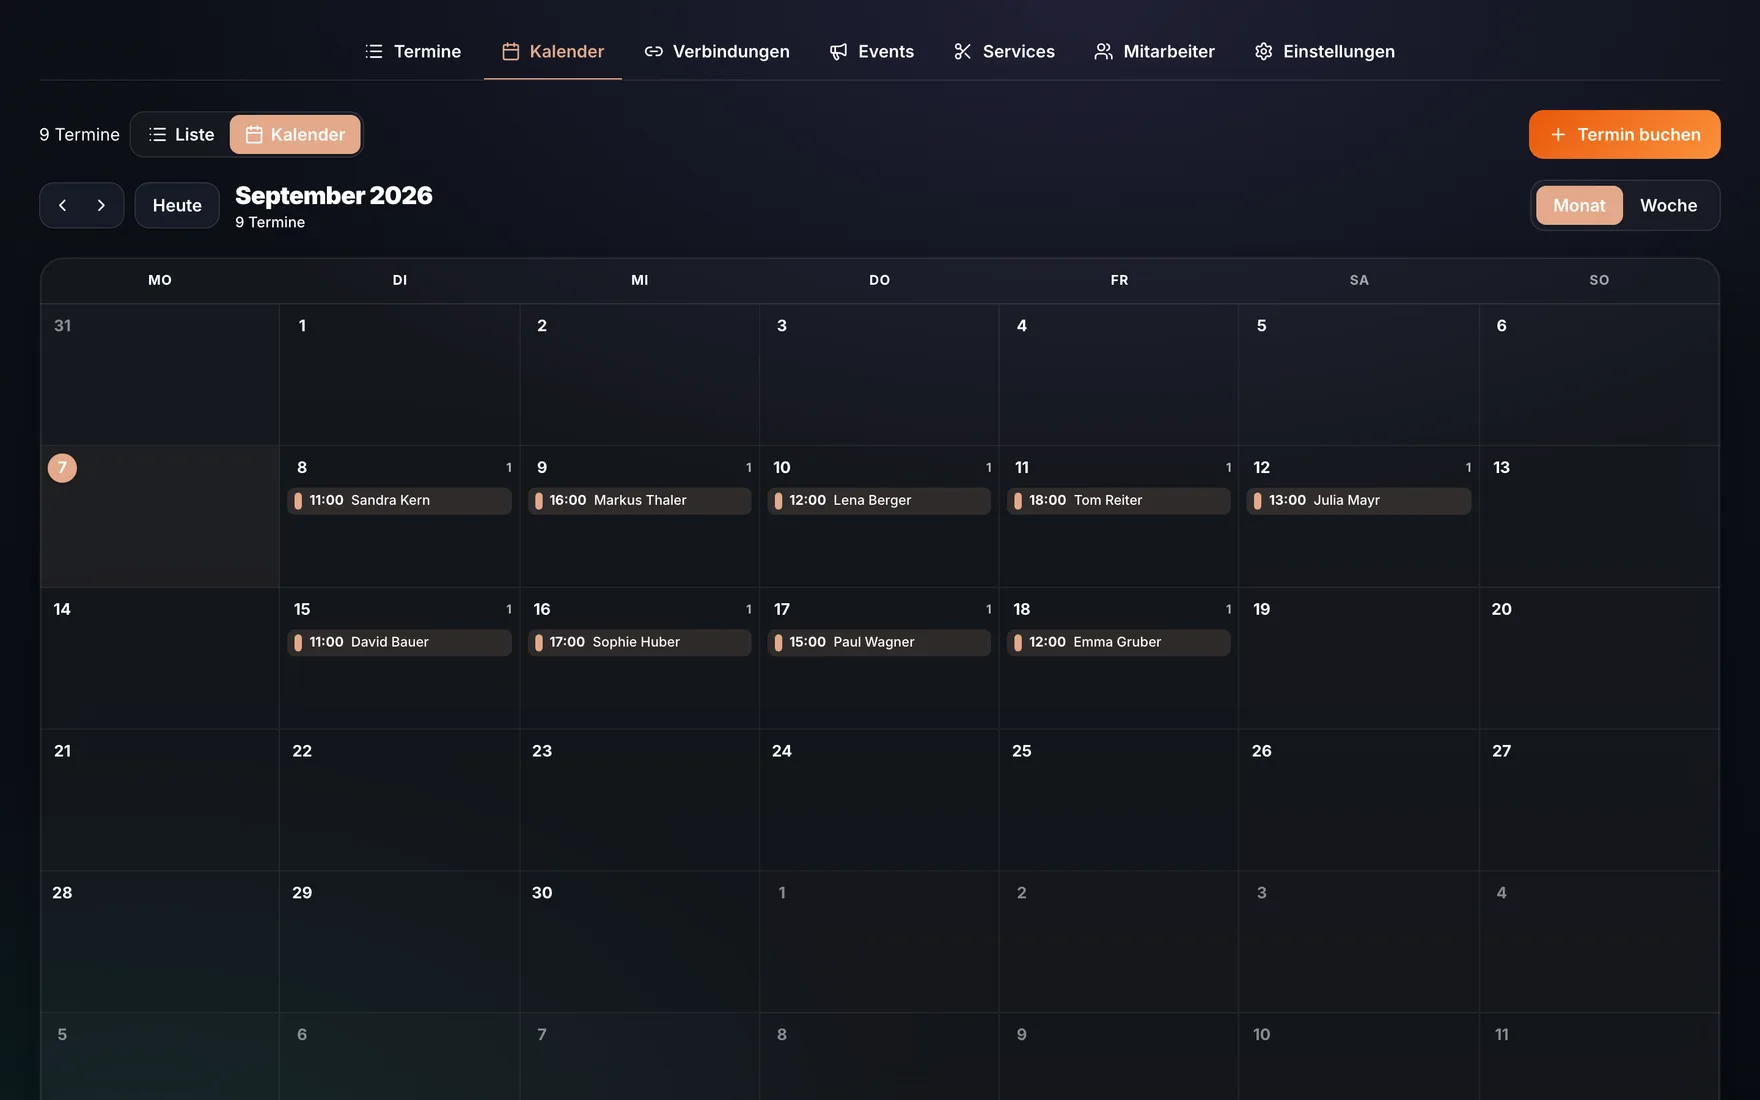Open 18:00 Tom Reiter appointment
This screenshot has width=1760, height=1100.
(1119, 500)
